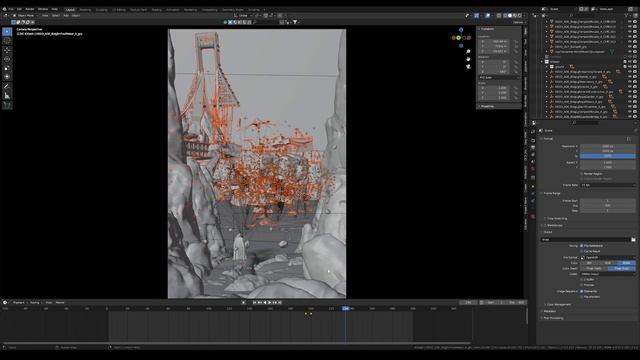The image size is (640, 360).
Task: Click the output file path field
Action: point(585,240)
